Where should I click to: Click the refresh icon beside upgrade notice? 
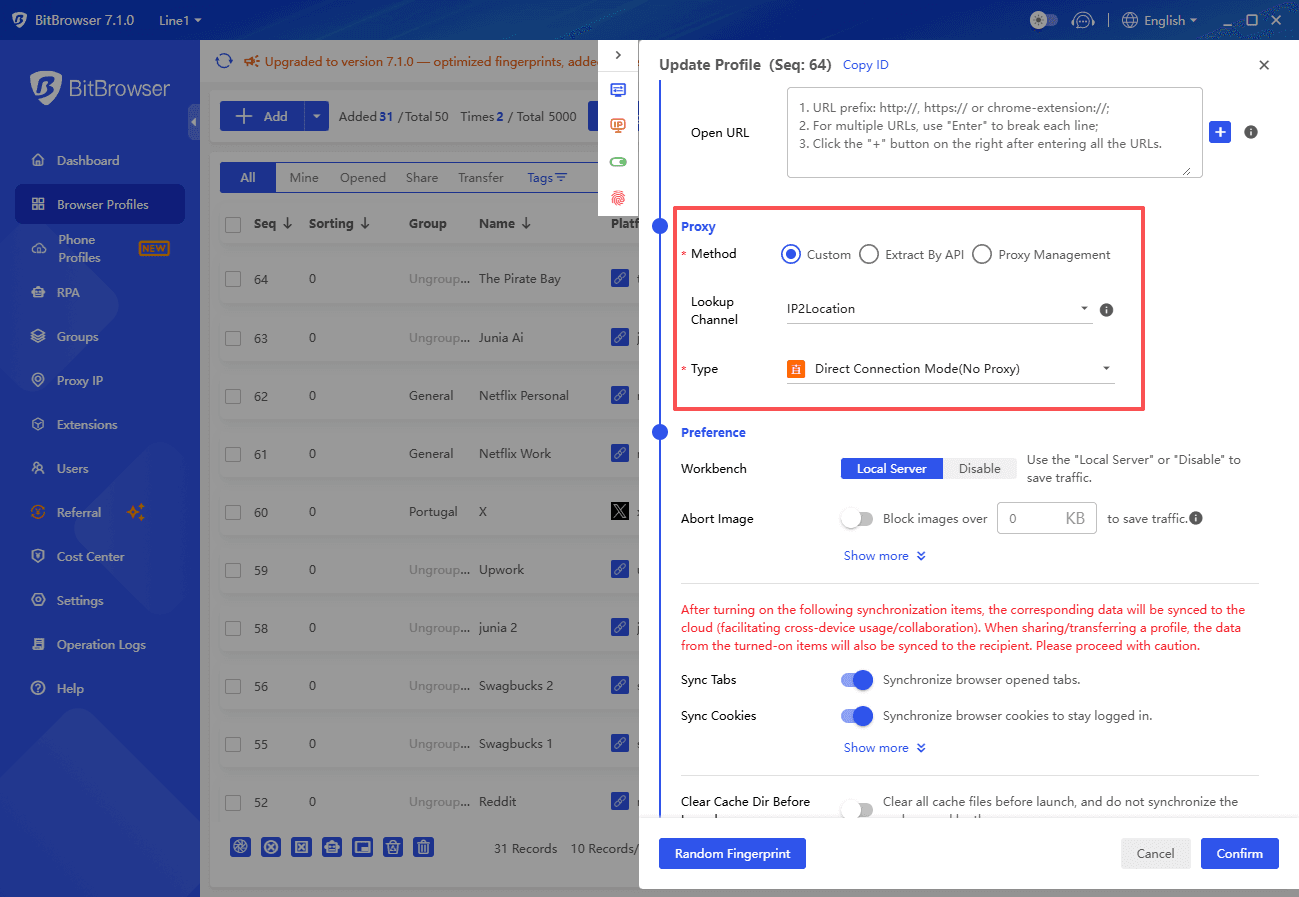[224, 61]
